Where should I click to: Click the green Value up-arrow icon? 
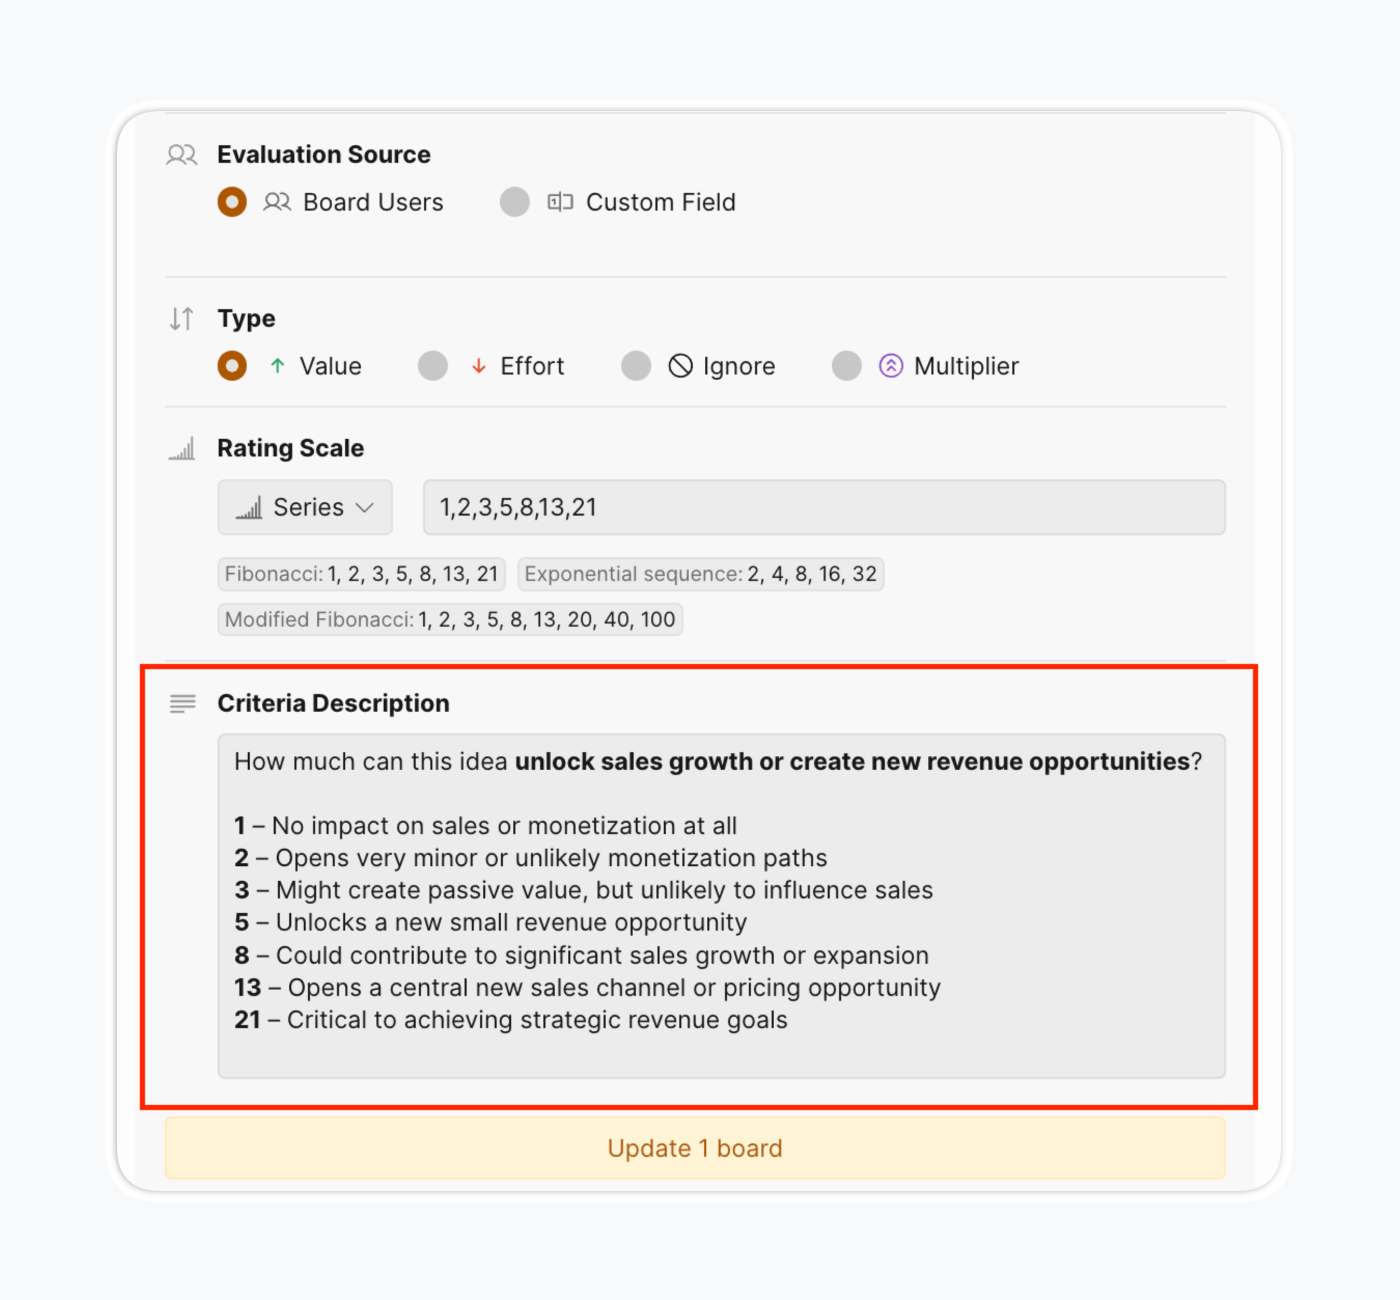[278, 366]
